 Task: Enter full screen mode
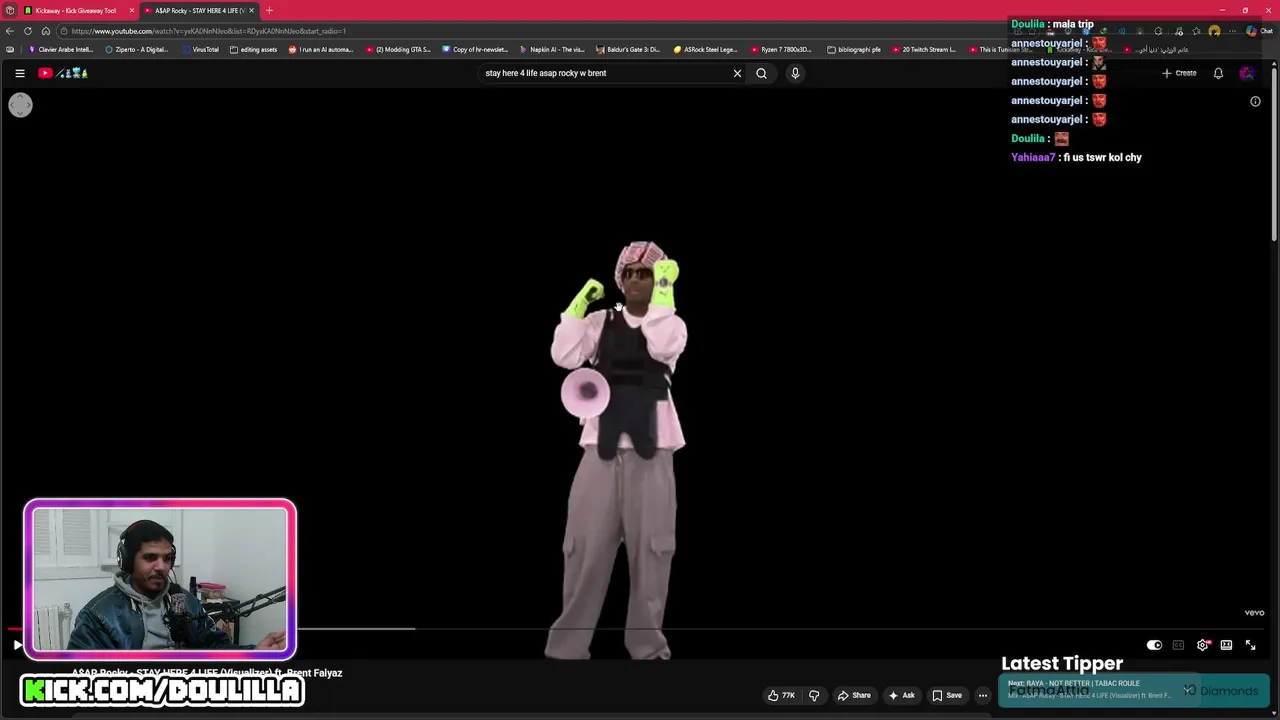[1250, 645]
